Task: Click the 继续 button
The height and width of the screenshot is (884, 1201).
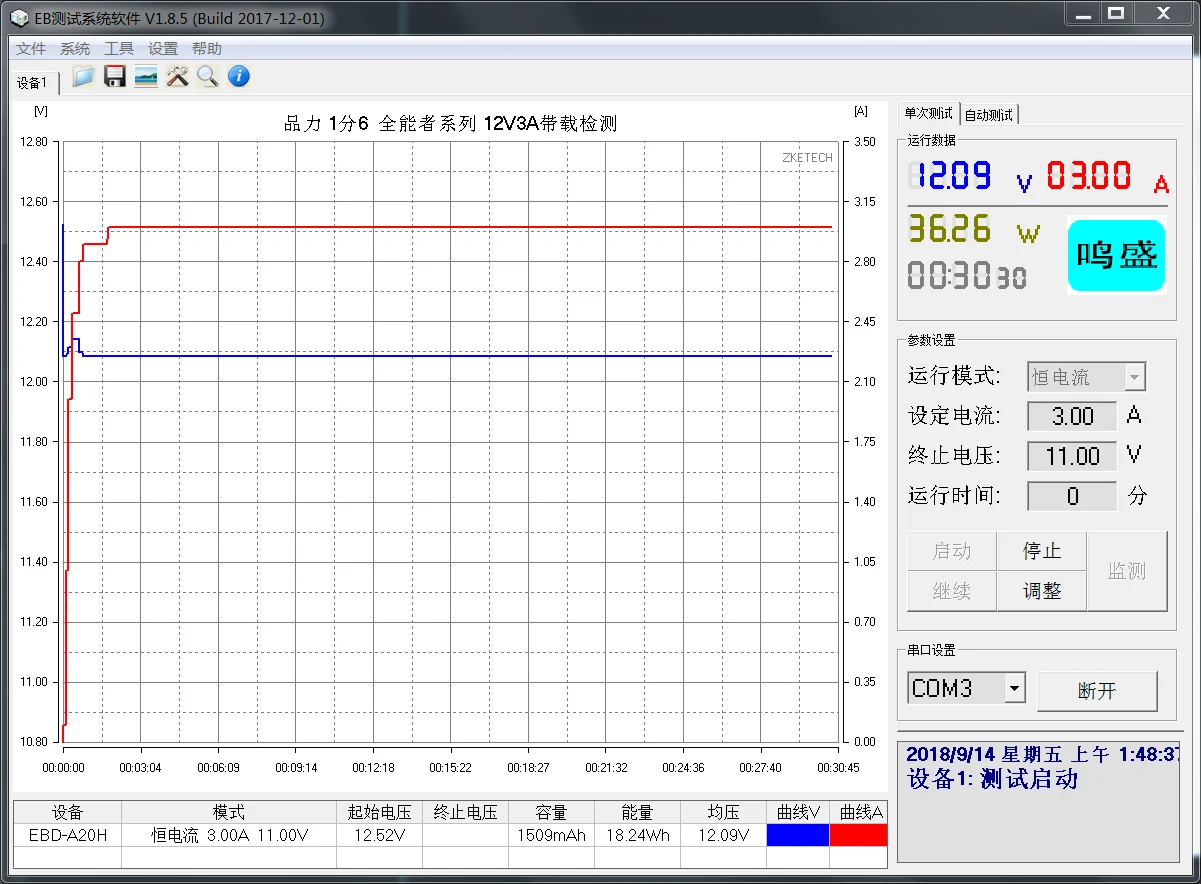Action: coord(952,591)
